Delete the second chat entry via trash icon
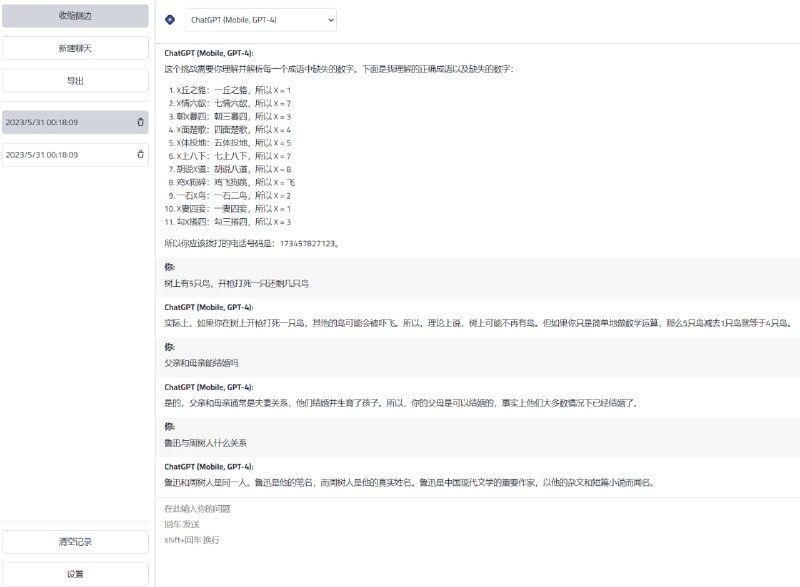Viewport: 800px width, 587px height. 141,154
